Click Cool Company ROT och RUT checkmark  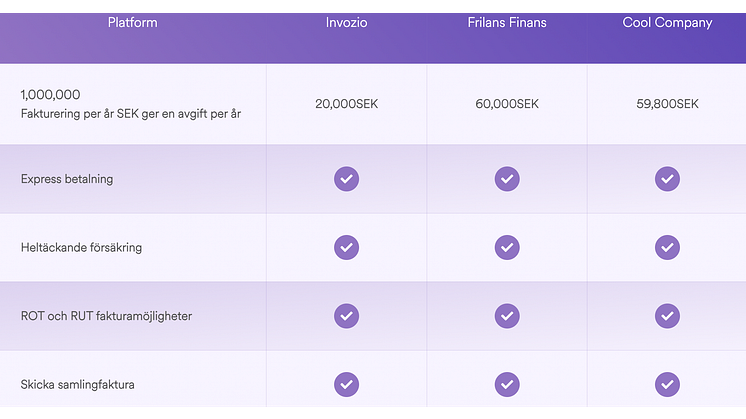pyautogui.click(x=667, y=316)
